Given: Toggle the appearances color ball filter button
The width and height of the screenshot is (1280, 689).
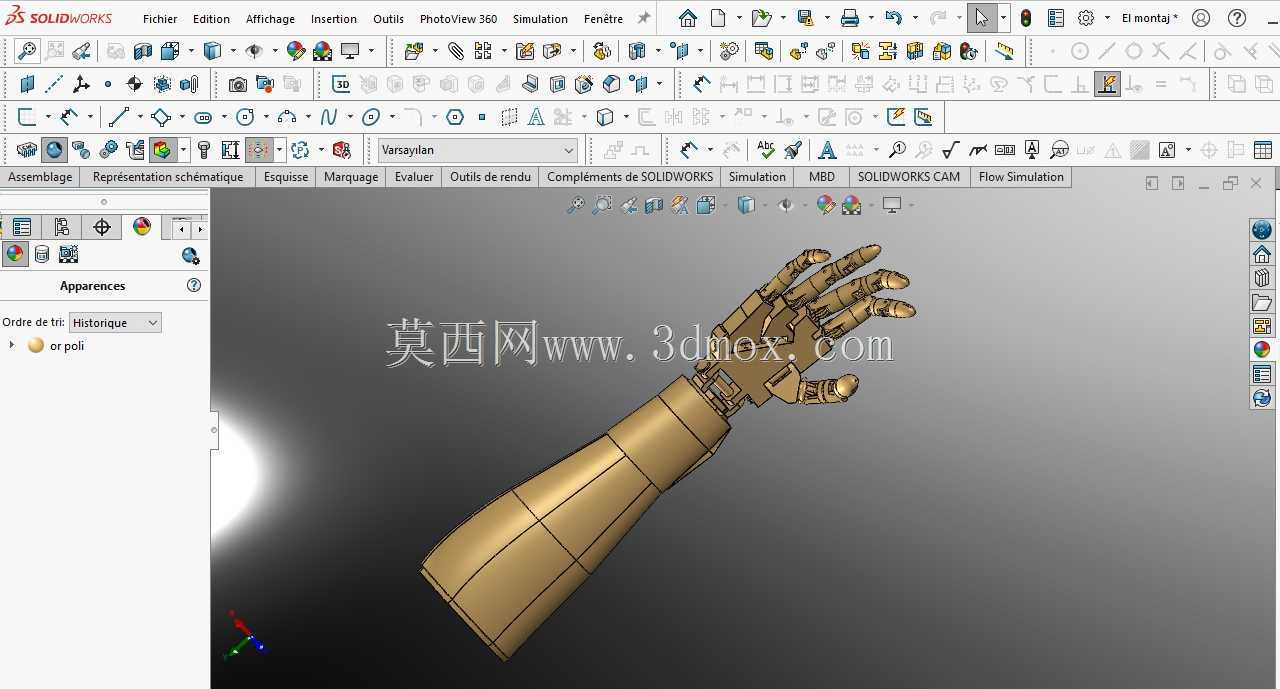Looking at the screenshot, I should click(x=15, y=254).
